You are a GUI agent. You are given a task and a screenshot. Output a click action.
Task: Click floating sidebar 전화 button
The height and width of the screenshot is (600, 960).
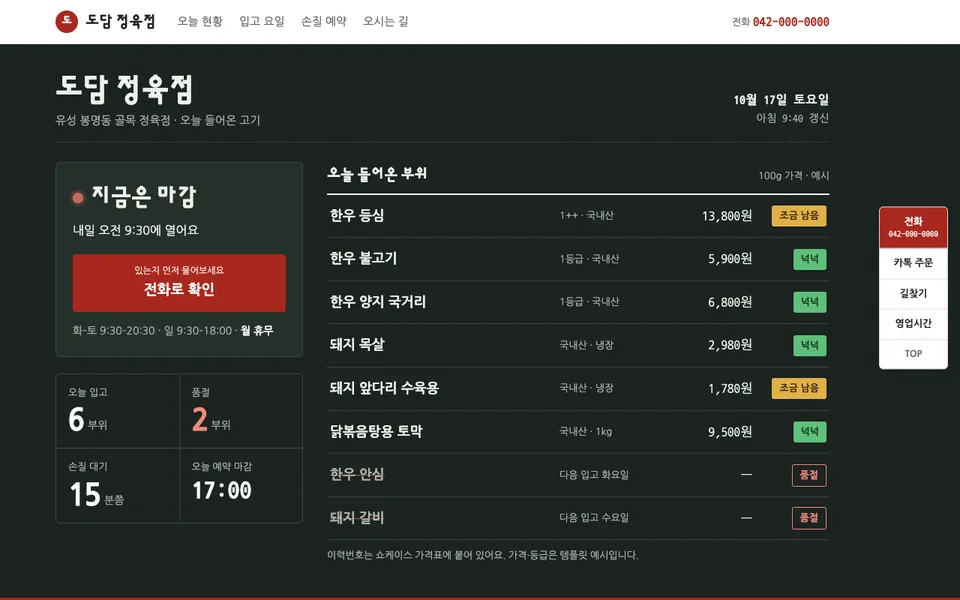coord(913,227)
